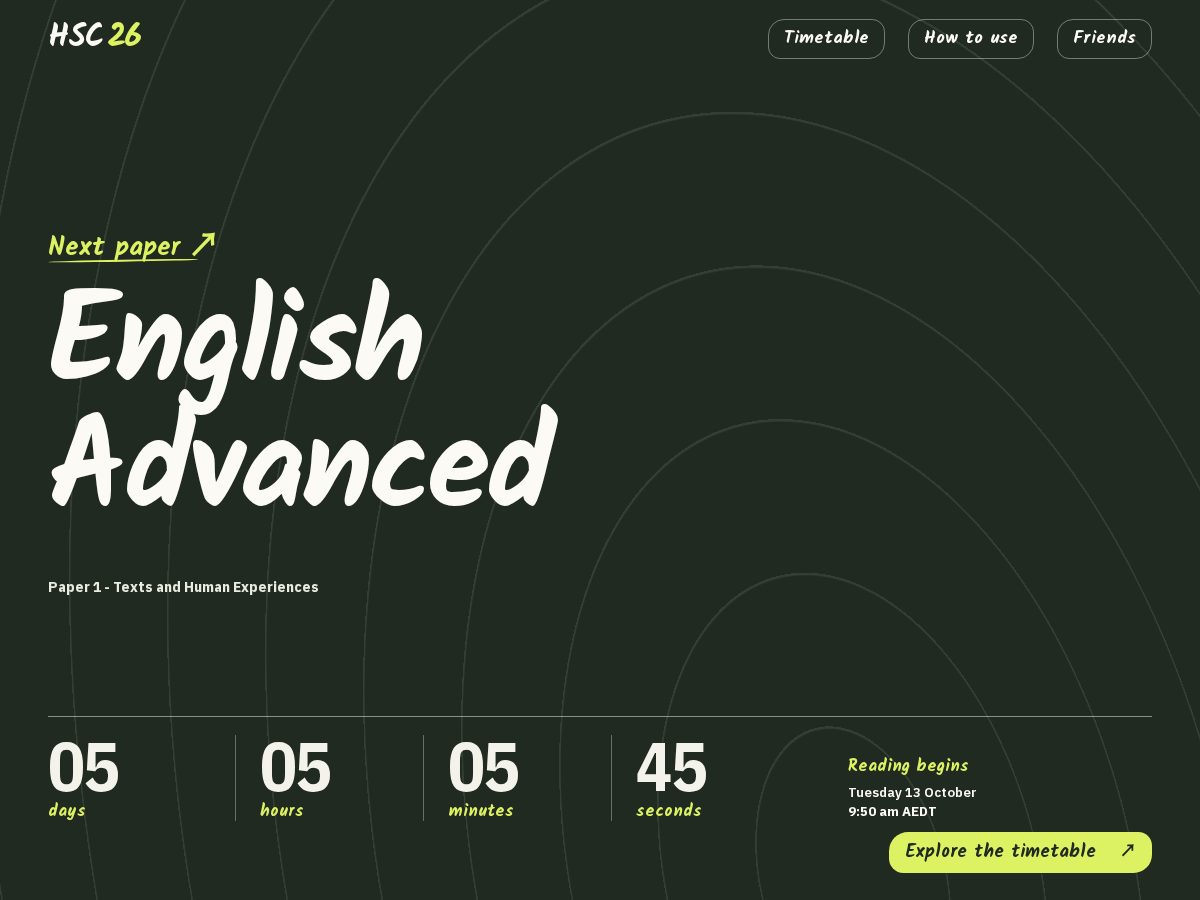Click the 05 hours countdown value
This screenshot has width=1200, height=900.
(295, 768)
